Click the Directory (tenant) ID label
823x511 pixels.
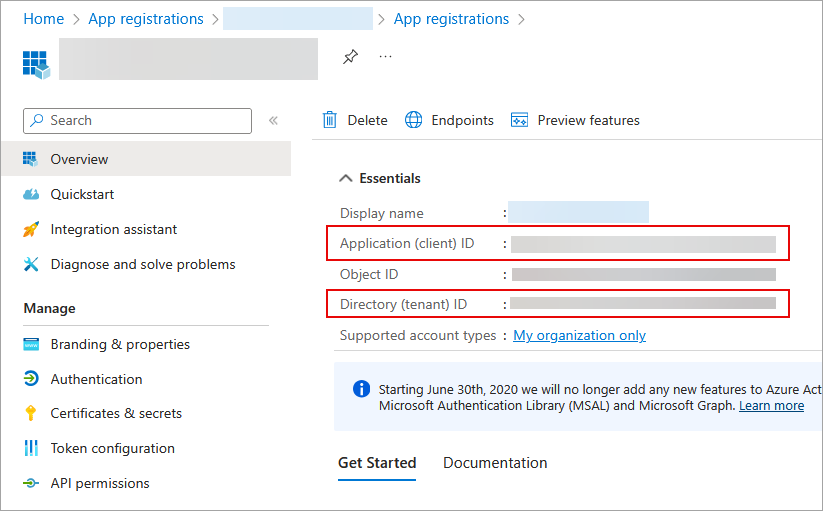coord(403,304)
